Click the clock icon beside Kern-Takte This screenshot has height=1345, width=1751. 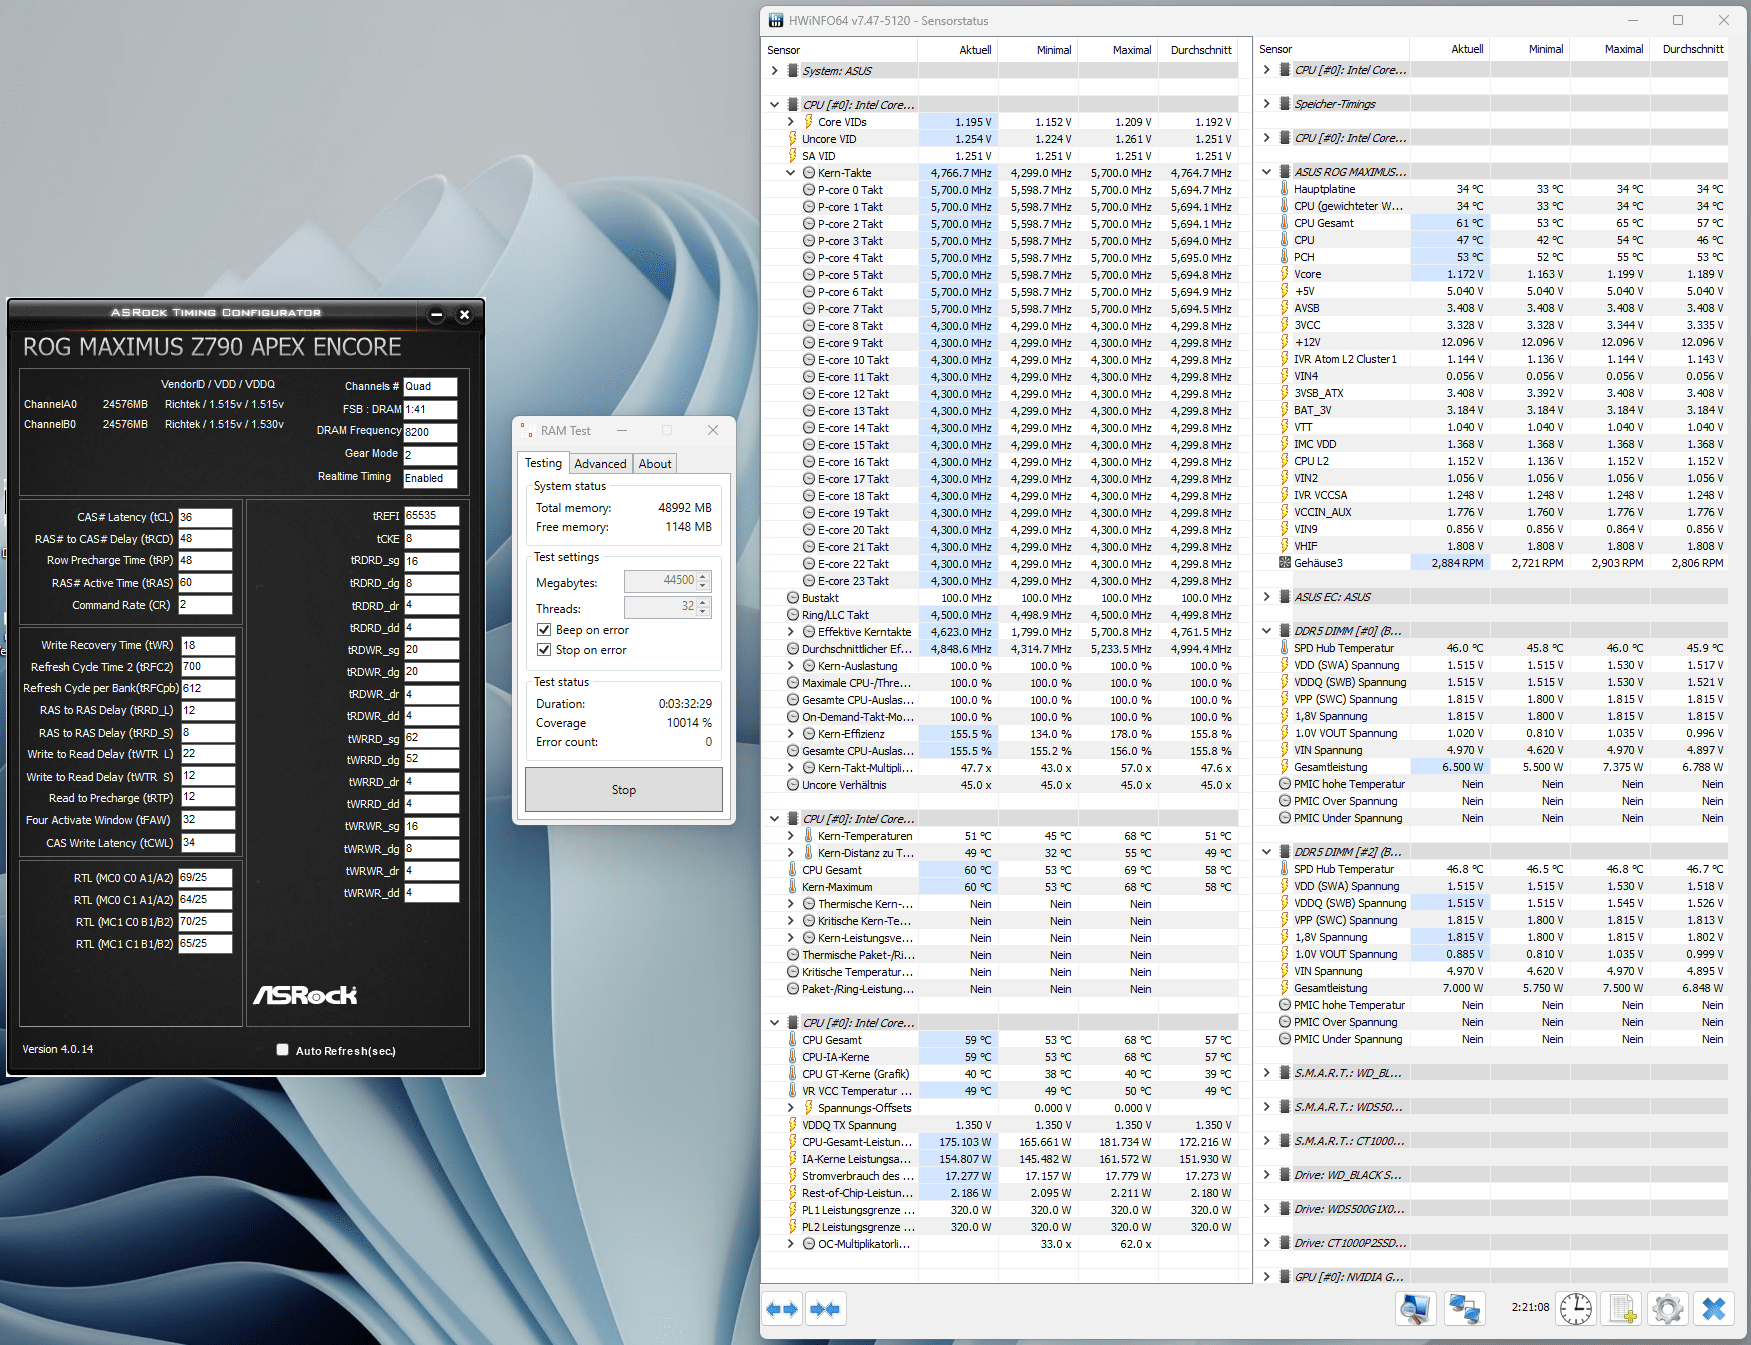point(809,173)
